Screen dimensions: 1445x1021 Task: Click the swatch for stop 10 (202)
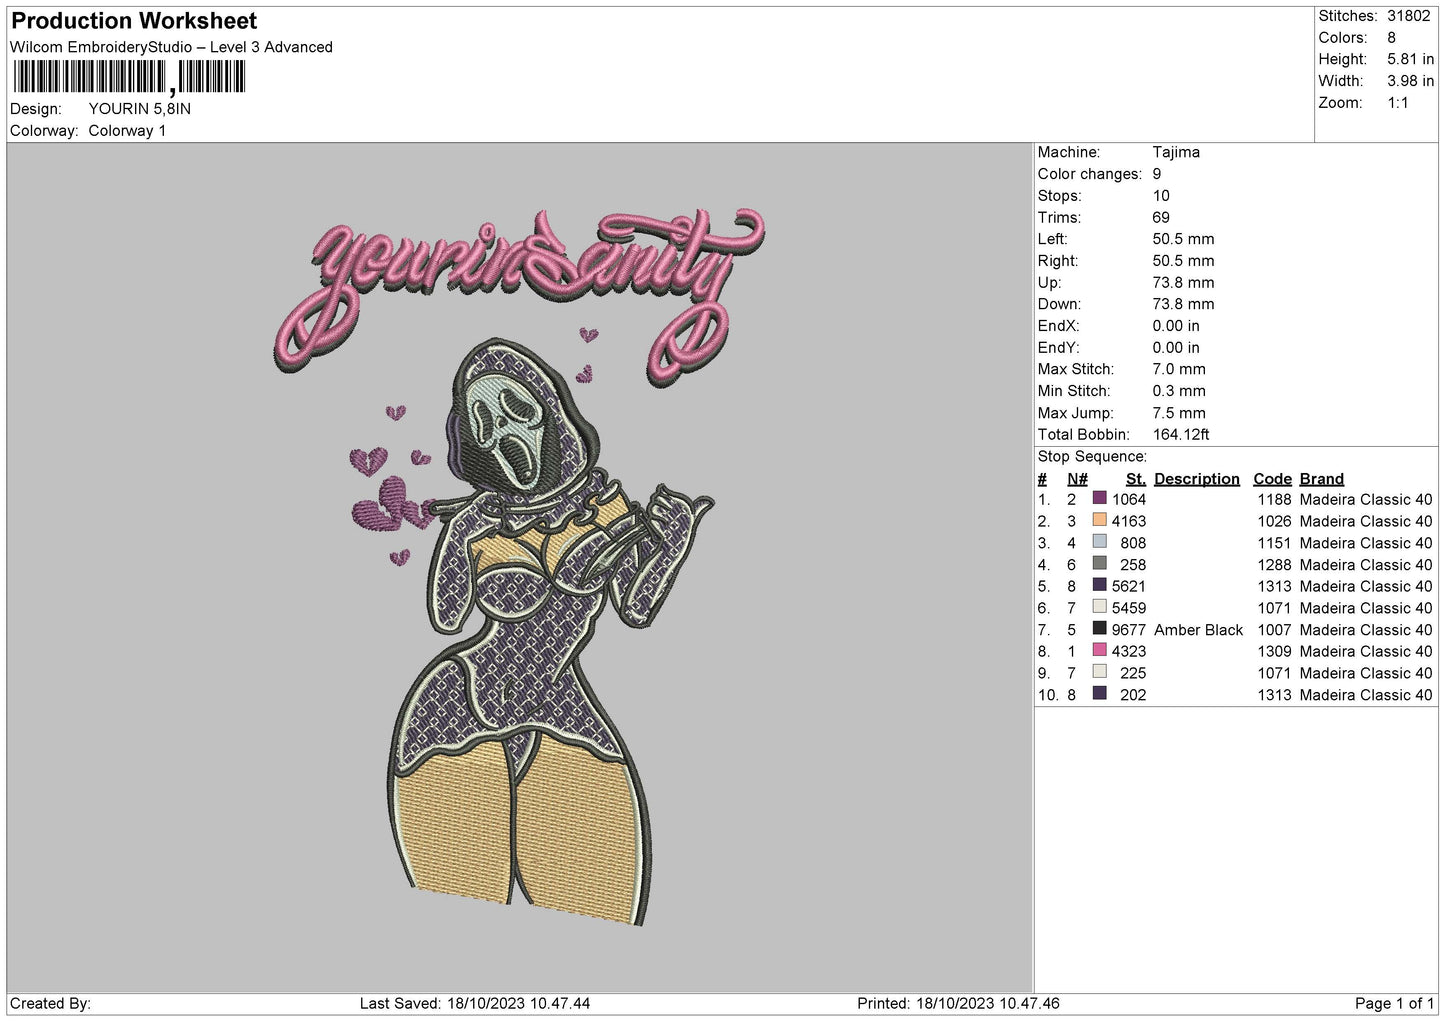point(1099,694)
